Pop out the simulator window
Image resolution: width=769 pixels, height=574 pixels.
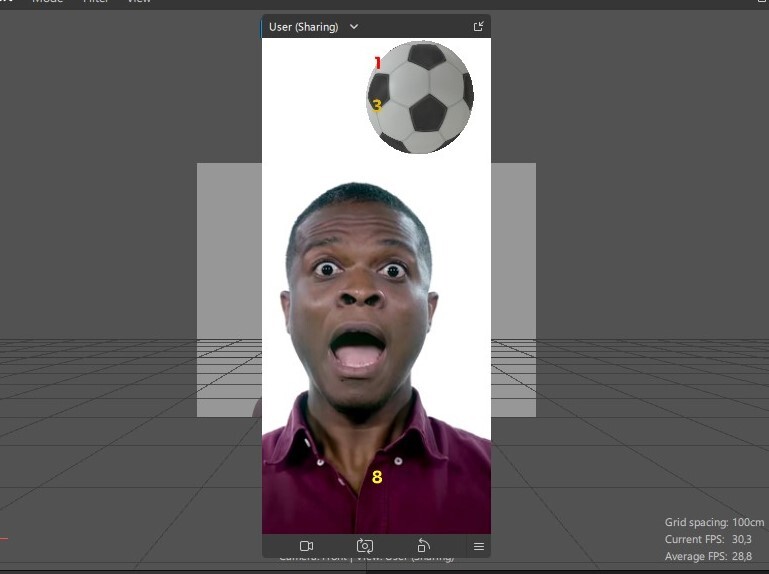coord(479,26)
